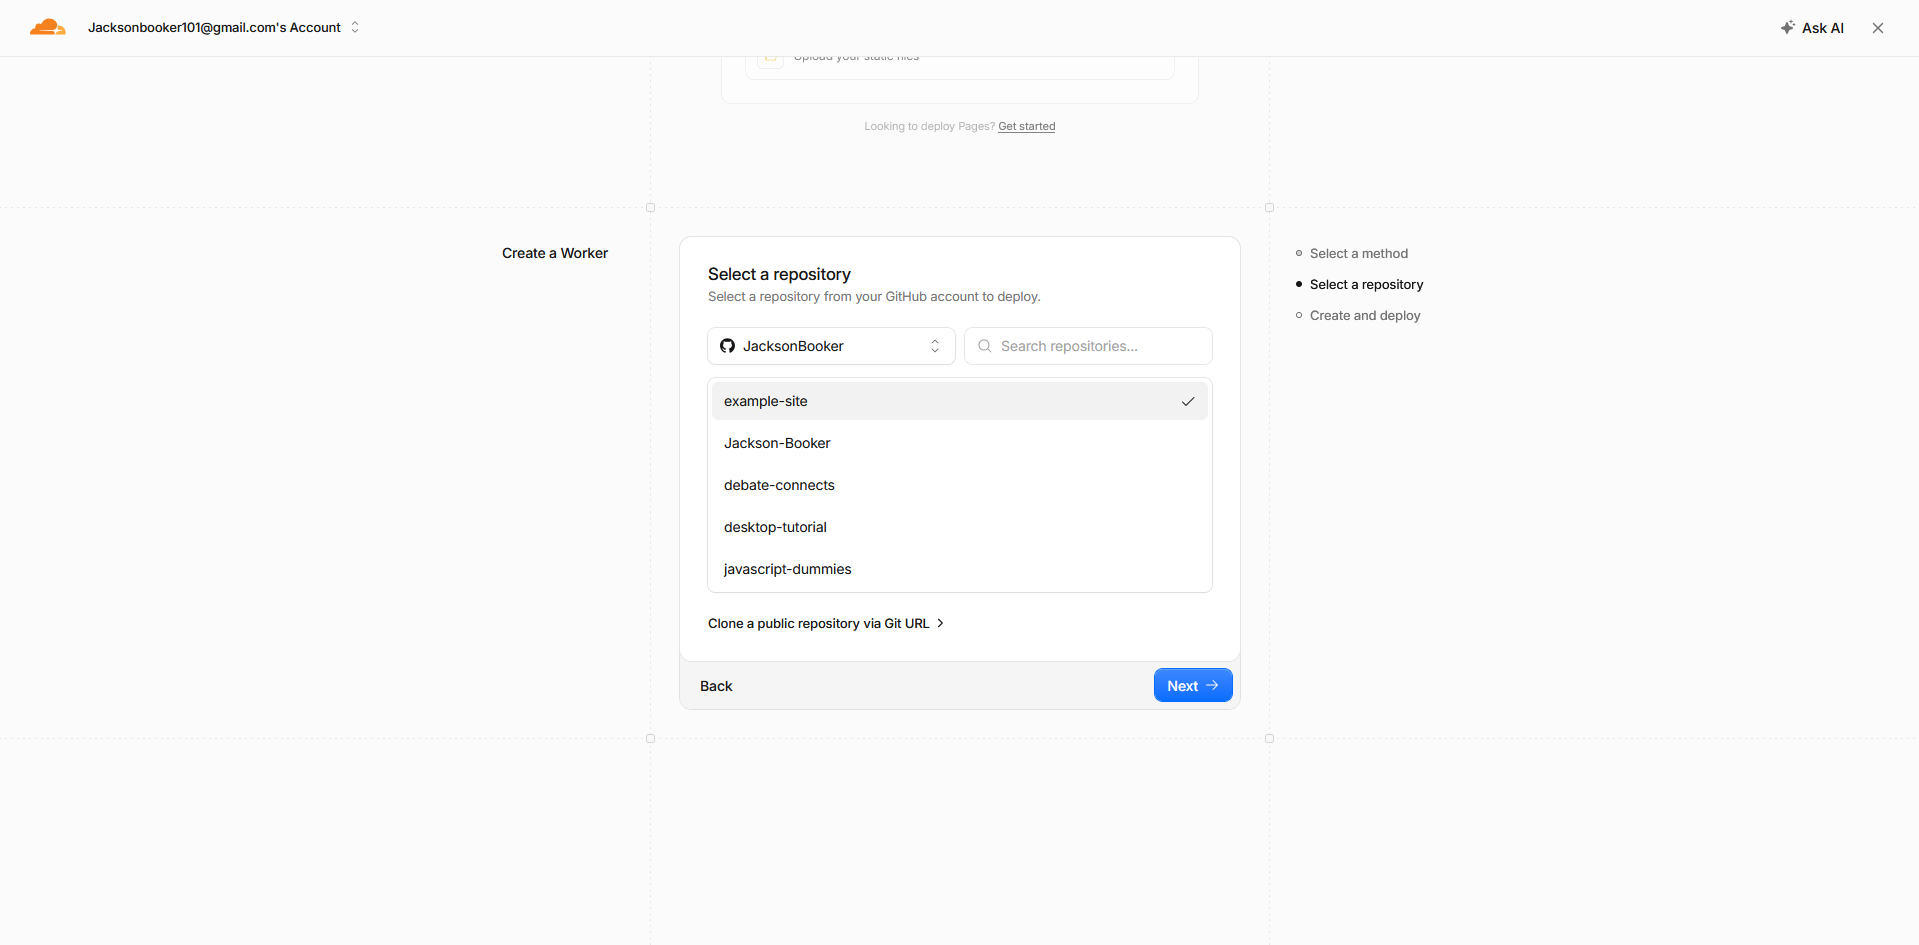Viewport: 1919px width, 945px height.
Task: Jump to Select a method step
Action: pos(1358,253)
